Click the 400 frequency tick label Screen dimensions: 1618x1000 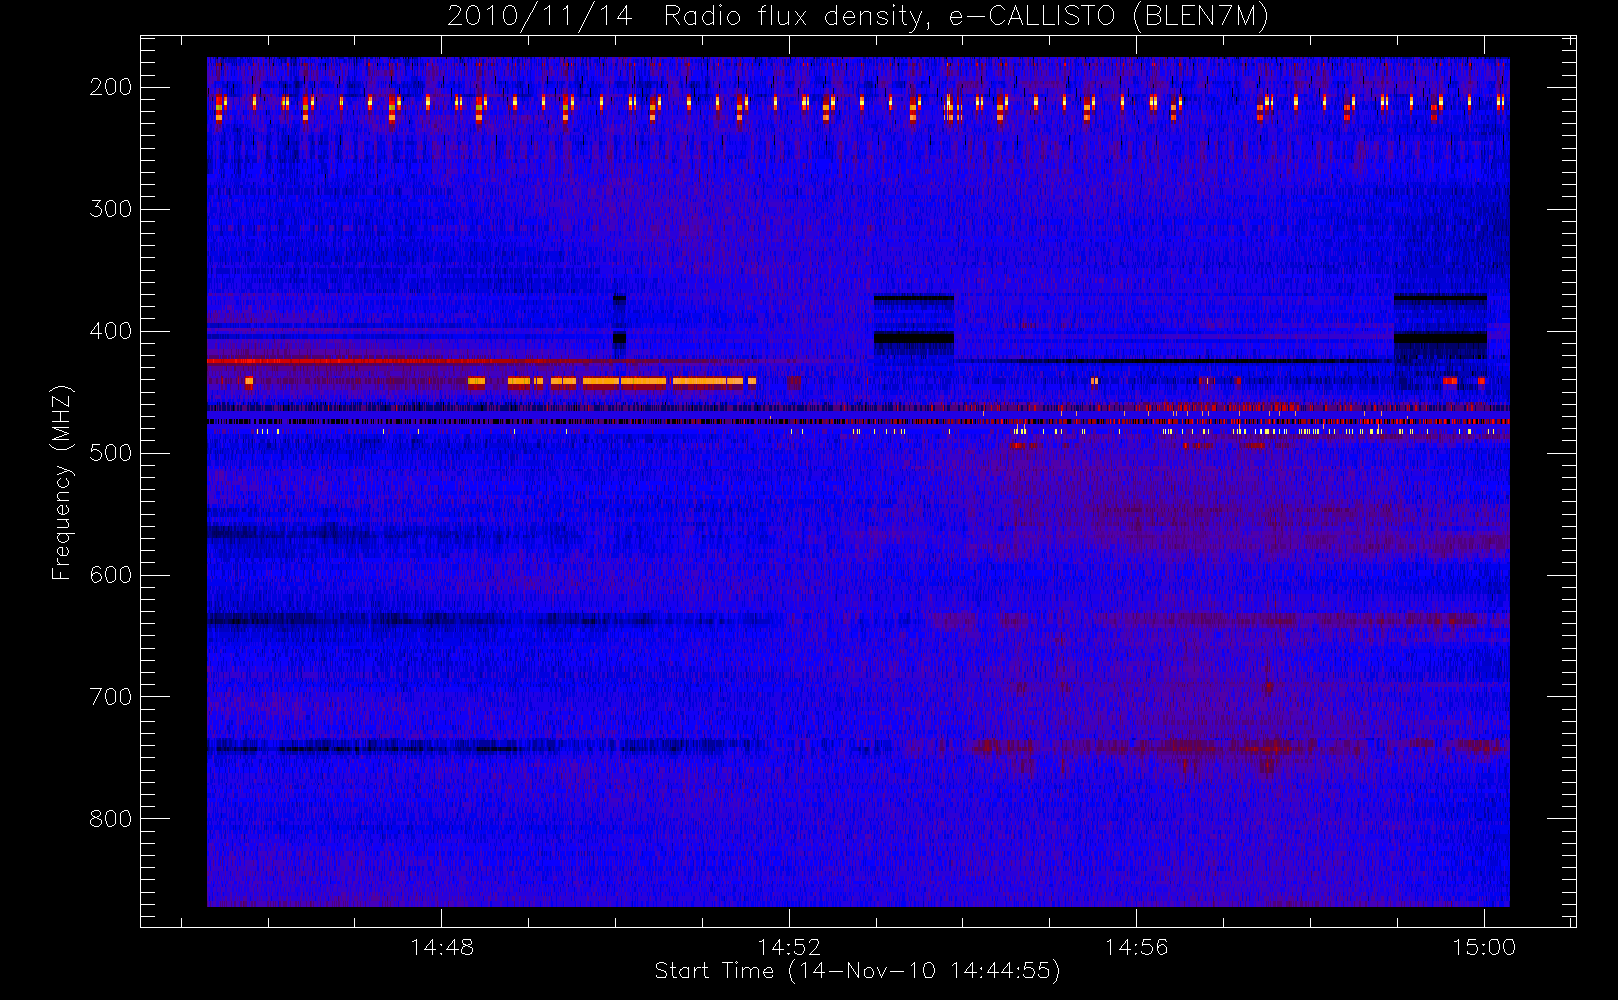tap(111, 331)
